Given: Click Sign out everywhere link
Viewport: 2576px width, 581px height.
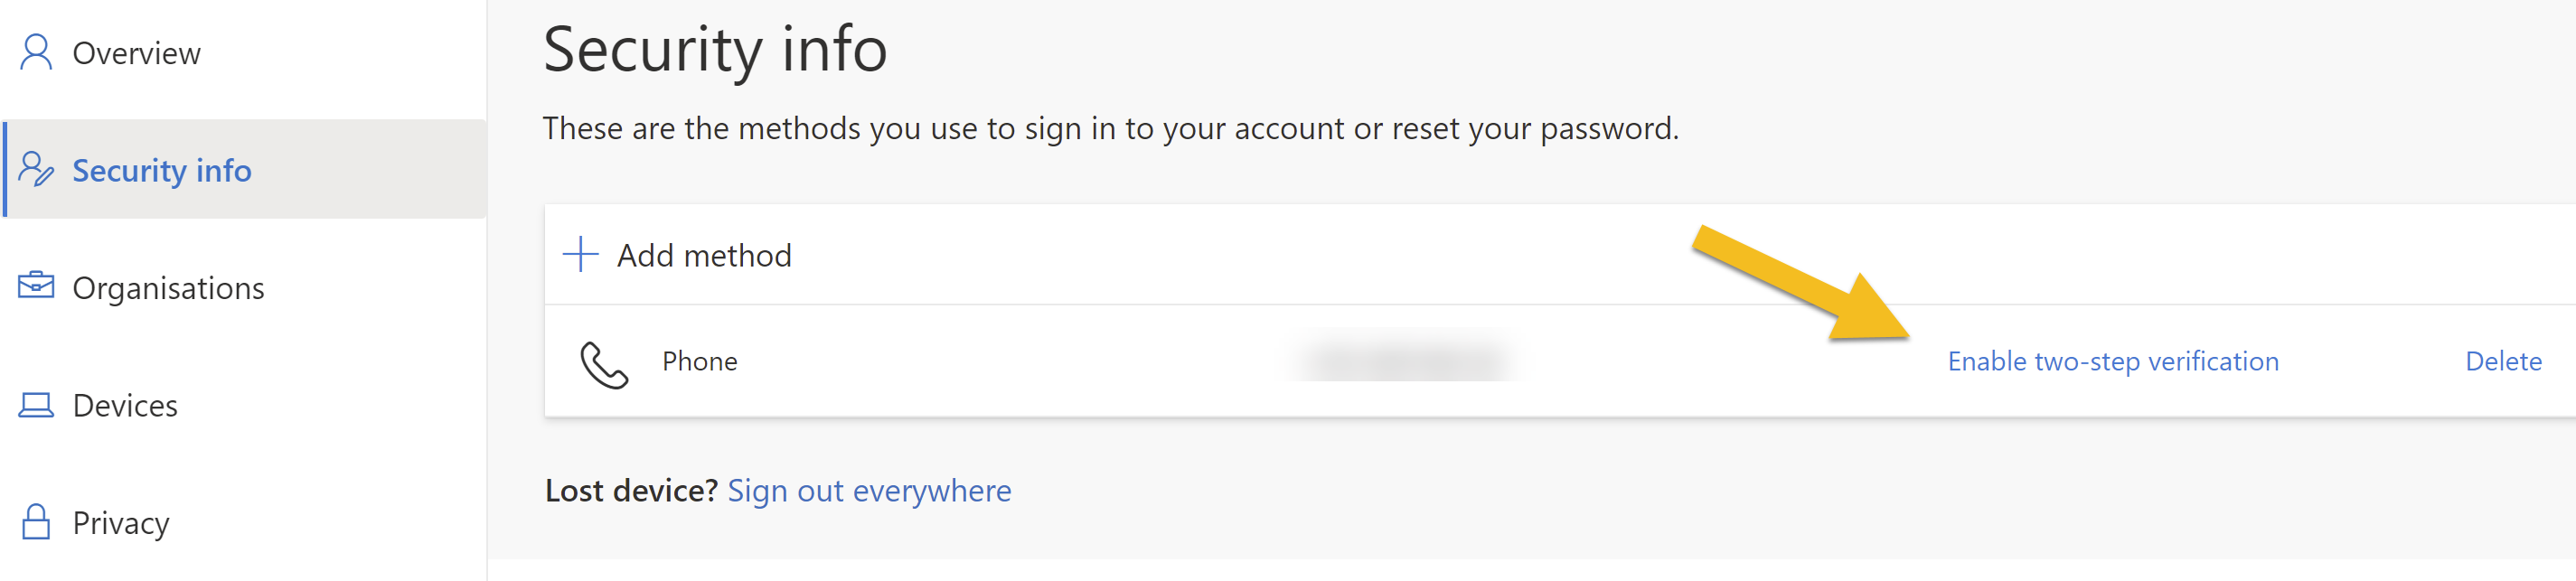Looking at the screenshot, I should (x=869, y=491).
